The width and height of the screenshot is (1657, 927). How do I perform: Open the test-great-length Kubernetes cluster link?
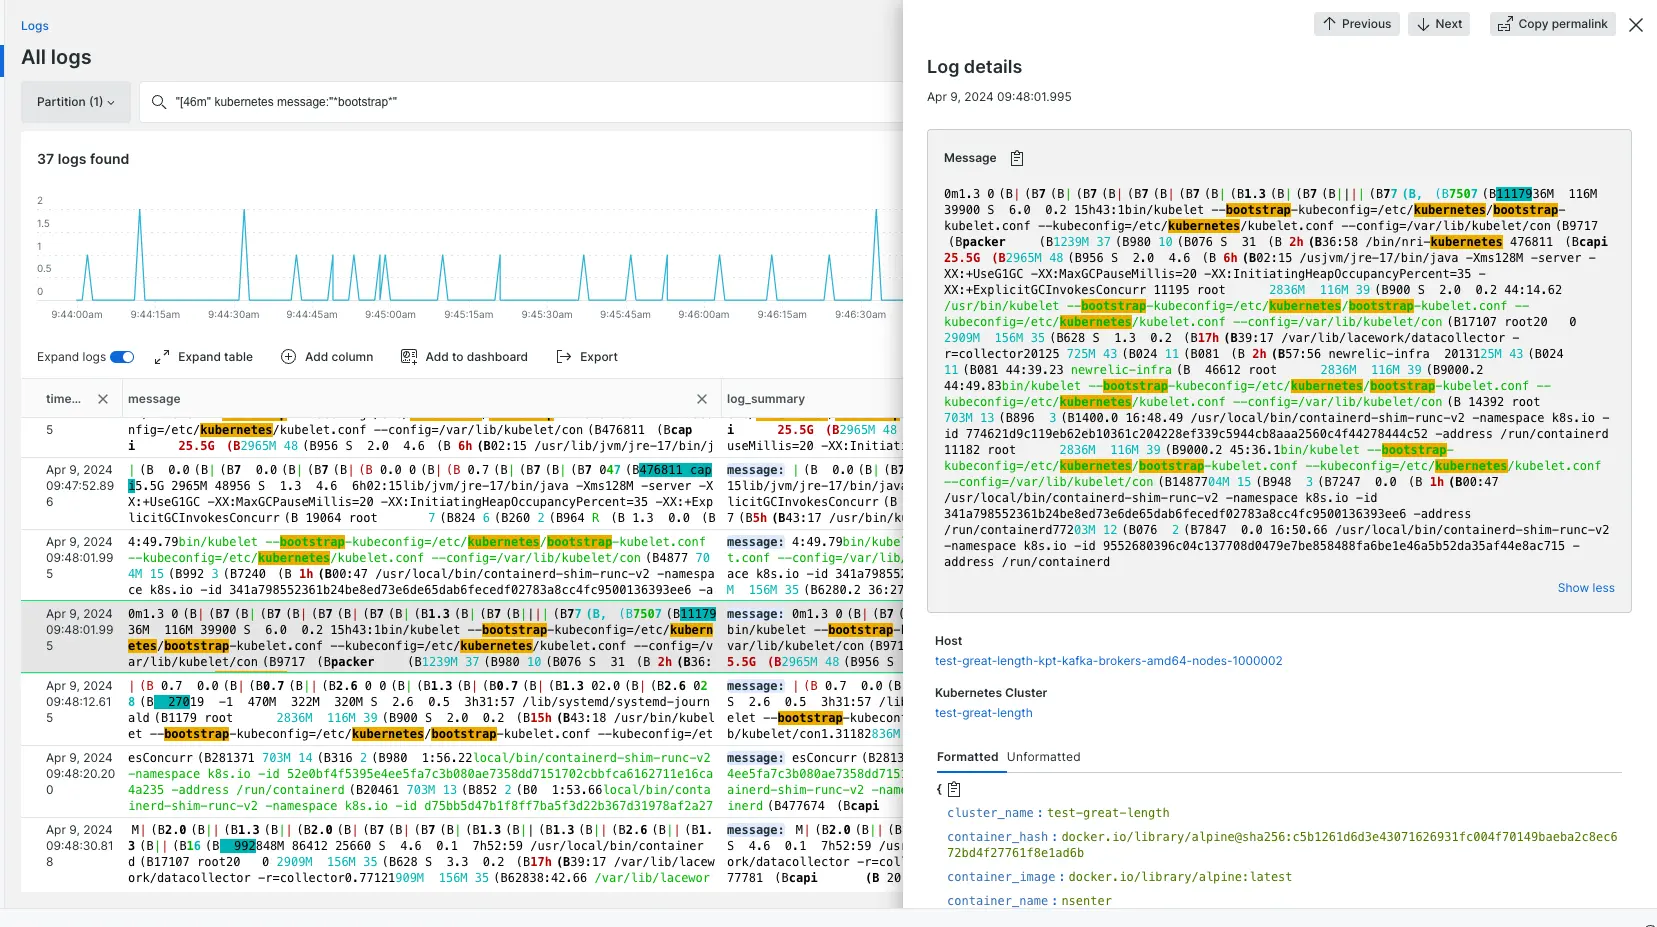[x=984, y=713]
